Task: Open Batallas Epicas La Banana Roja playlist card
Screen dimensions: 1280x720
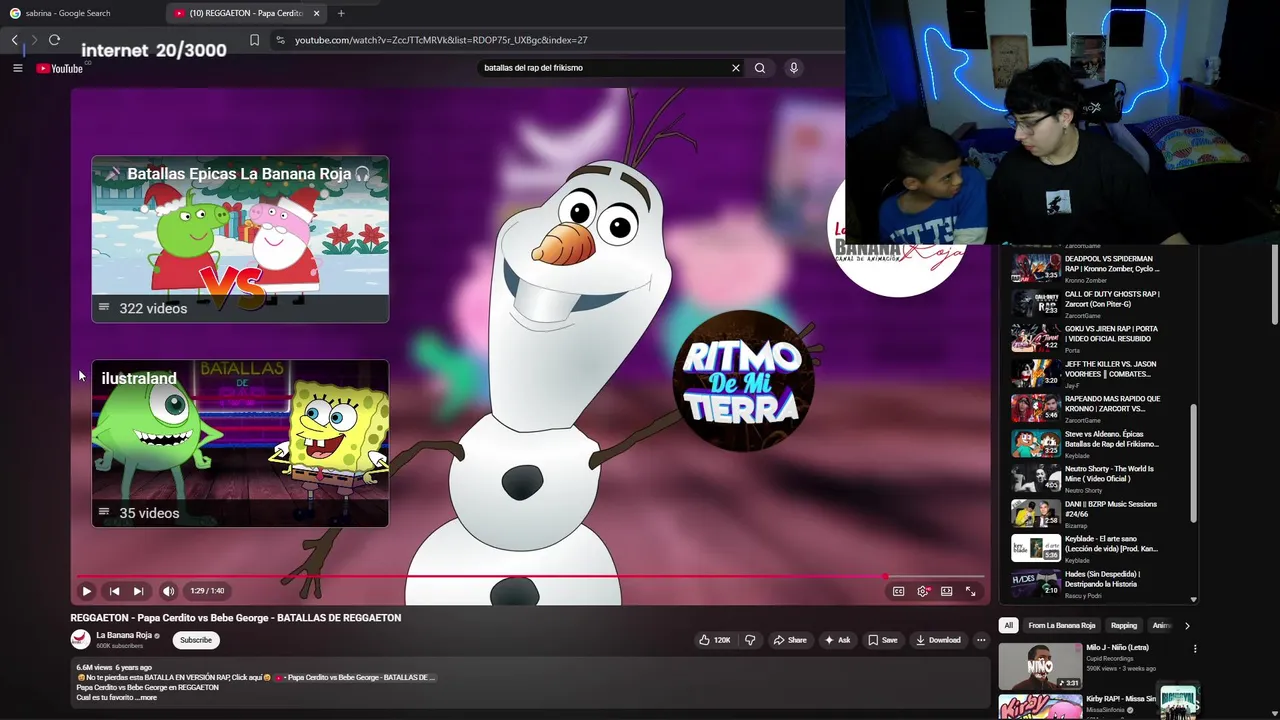Action: (240, 239)
